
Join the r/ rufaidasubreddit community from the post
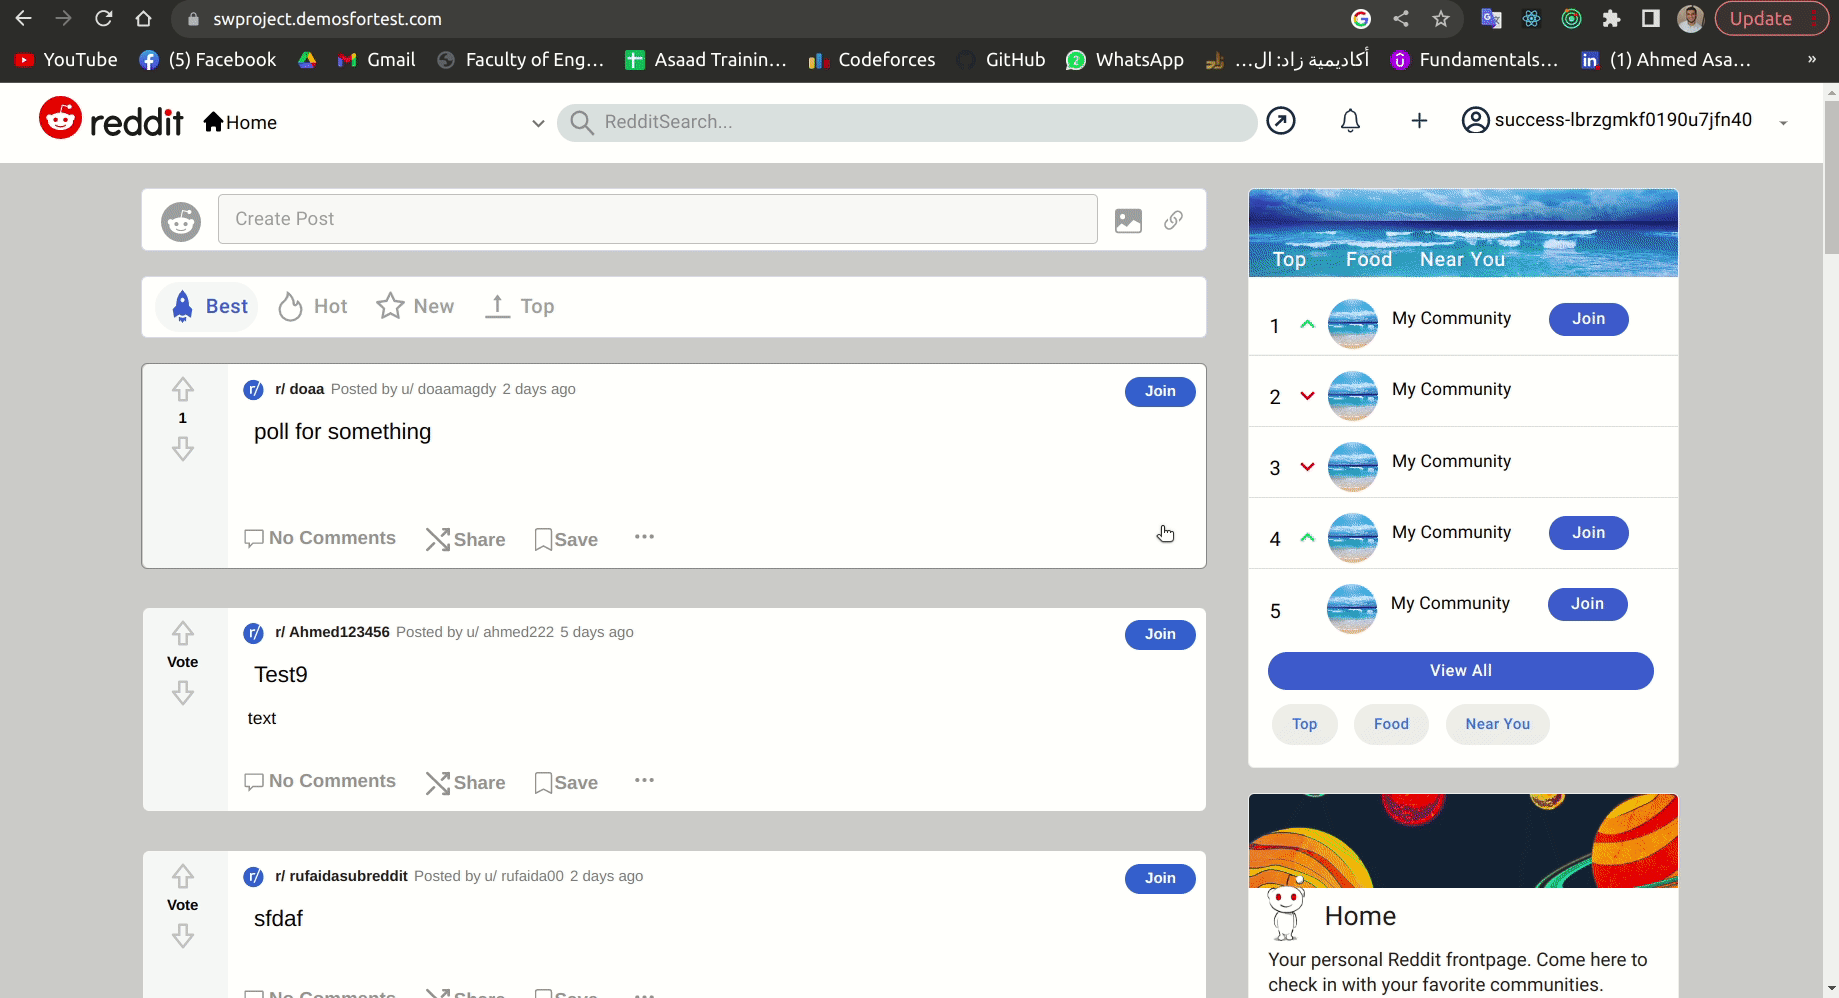coord(1160,878)
